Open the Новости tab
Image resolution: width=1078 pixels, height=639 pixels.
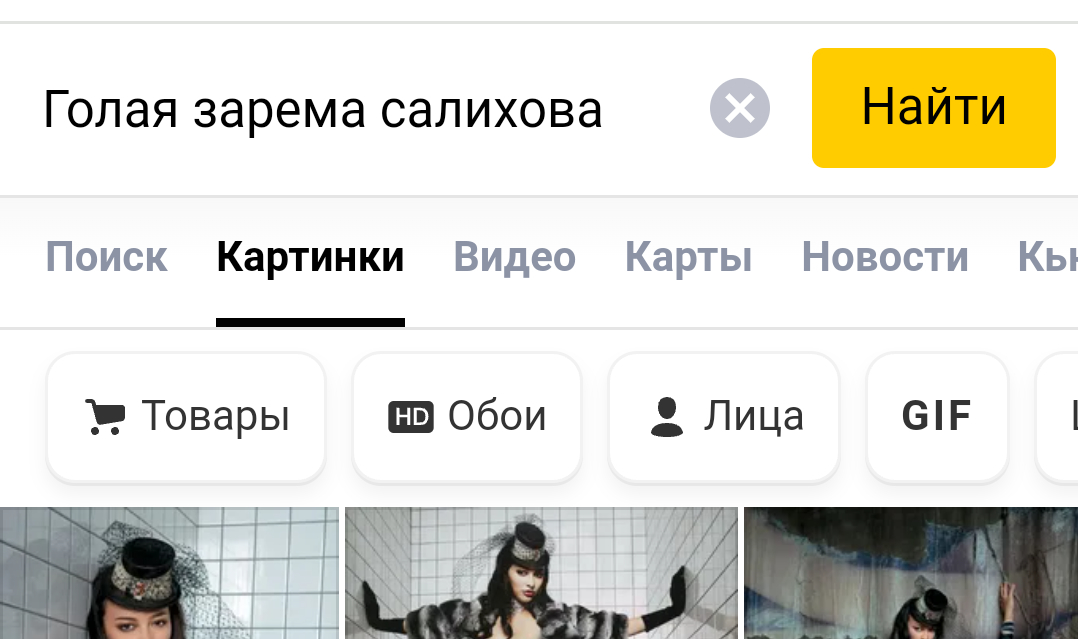(885, 257)
